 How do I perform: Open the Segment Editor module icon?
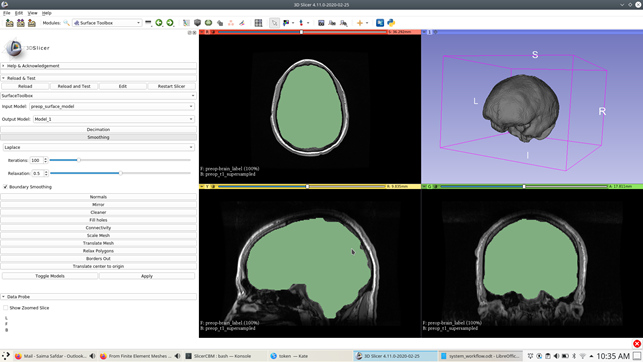click(x=242, y=23)
